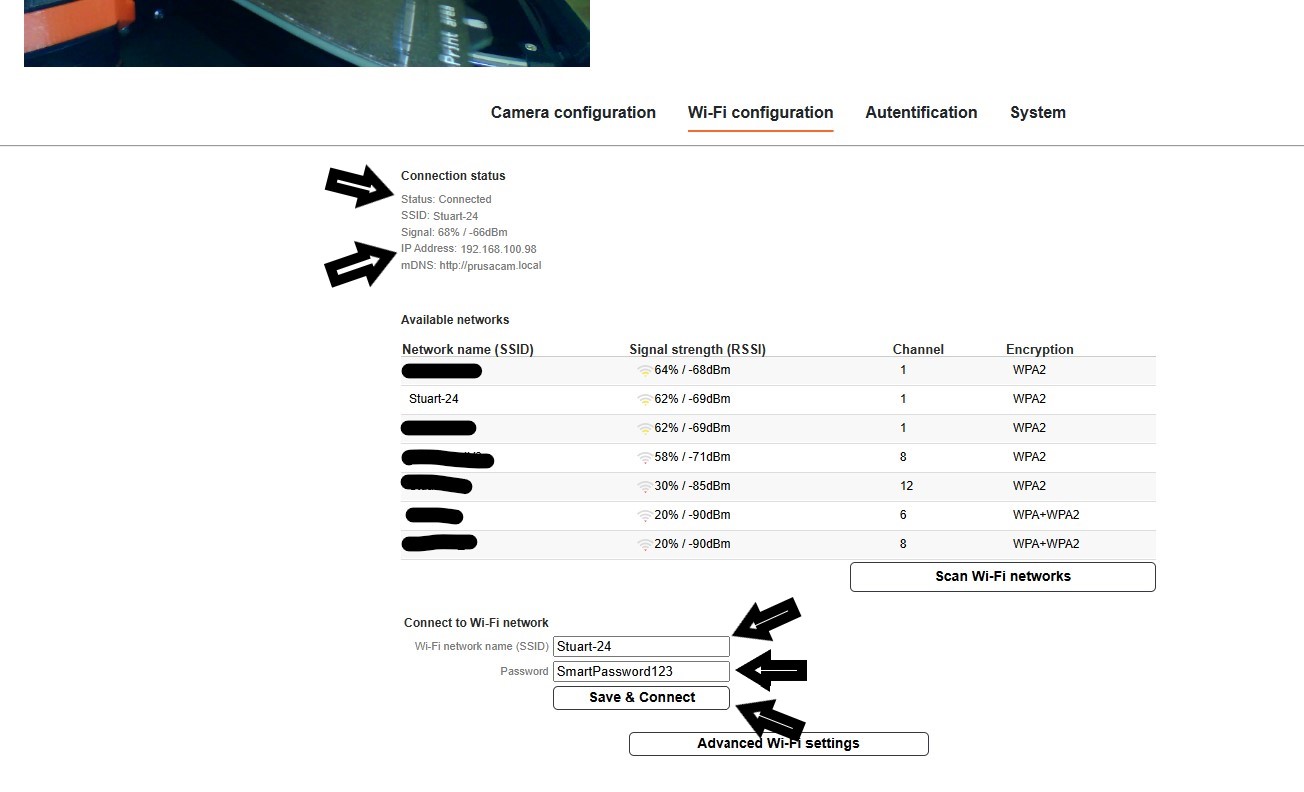This screenshot has width=1304, height=792.
Task: Click the IP address 192.168.100.98
Action: click(x=498, y=249)
